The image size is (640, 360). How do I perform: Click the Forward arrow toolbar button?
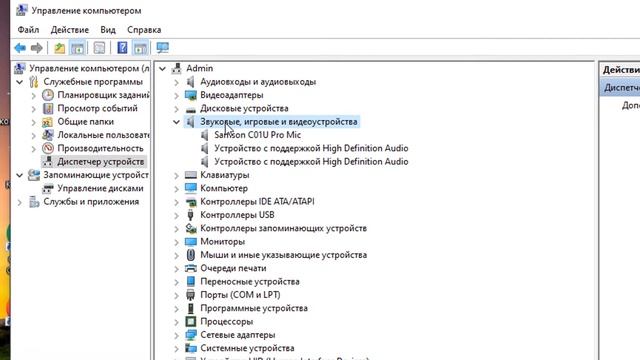[x=36, y=48]
